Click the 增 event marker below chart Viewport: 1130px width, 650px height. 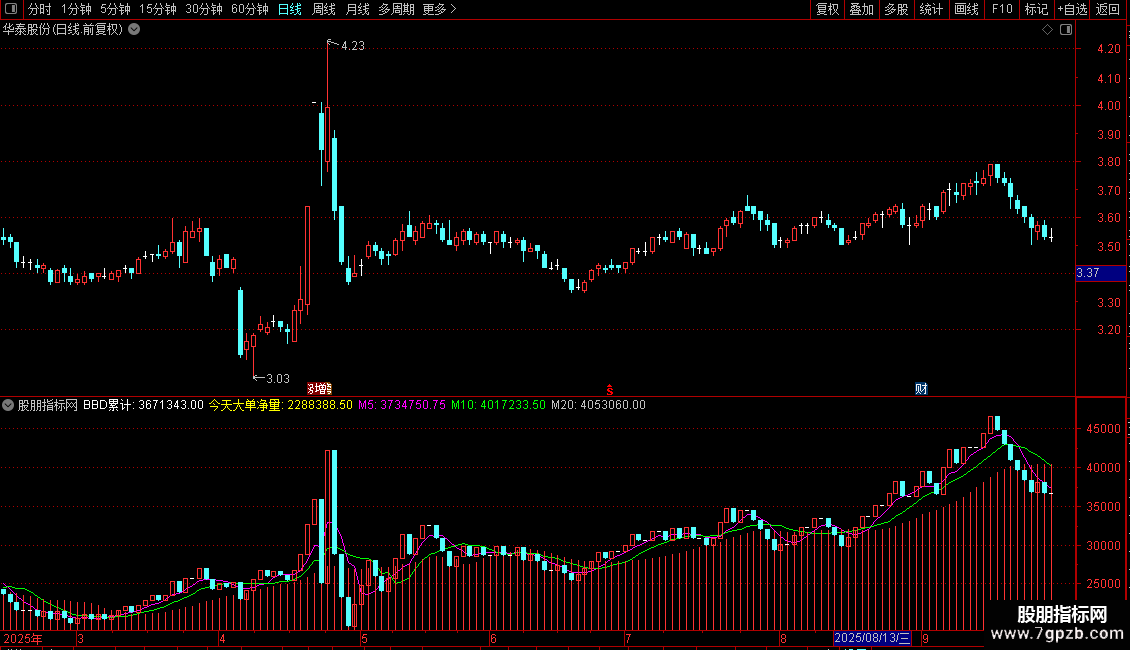point(319,389)
